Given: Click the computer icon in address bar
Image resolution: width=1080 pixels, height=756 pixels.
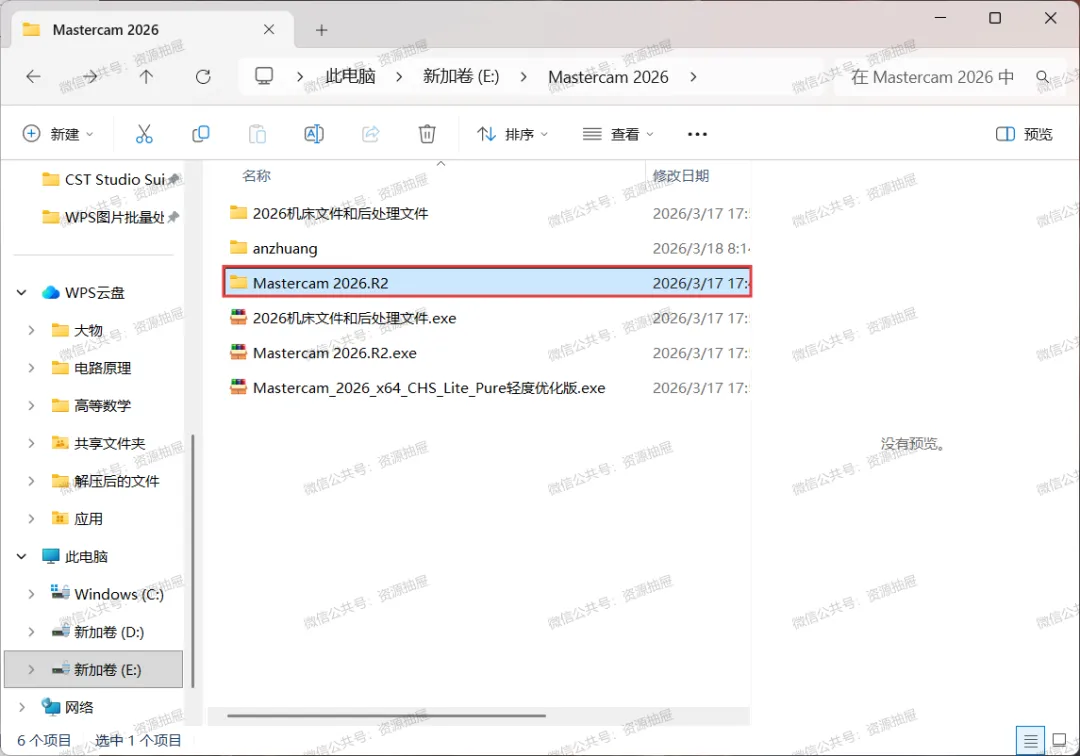Looking at the screenshot, I should (x=264, y=76).
